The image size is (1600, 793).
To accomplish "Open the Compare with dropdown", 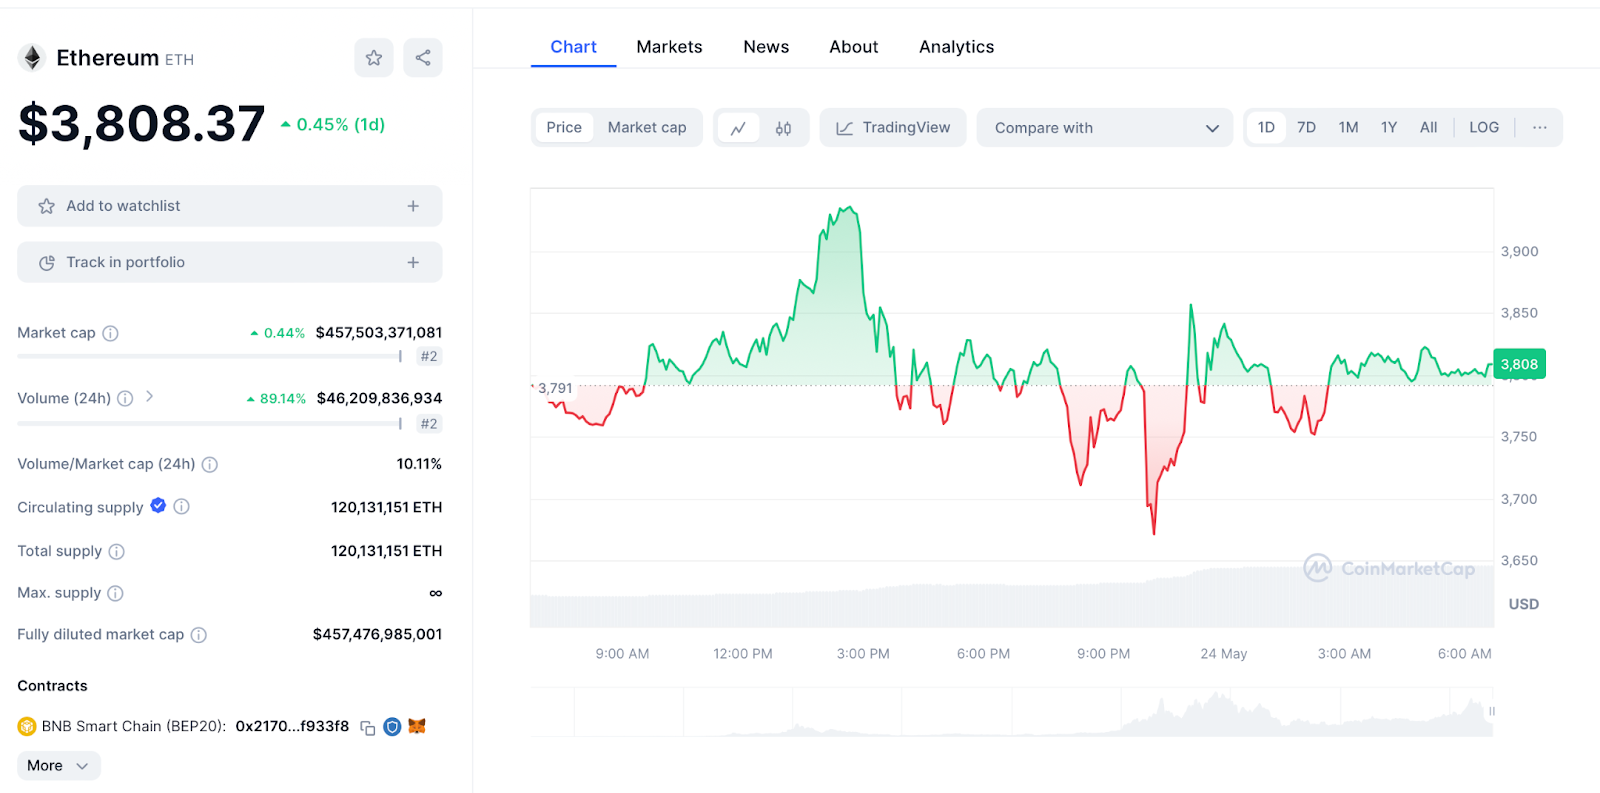I will 1105,128.
